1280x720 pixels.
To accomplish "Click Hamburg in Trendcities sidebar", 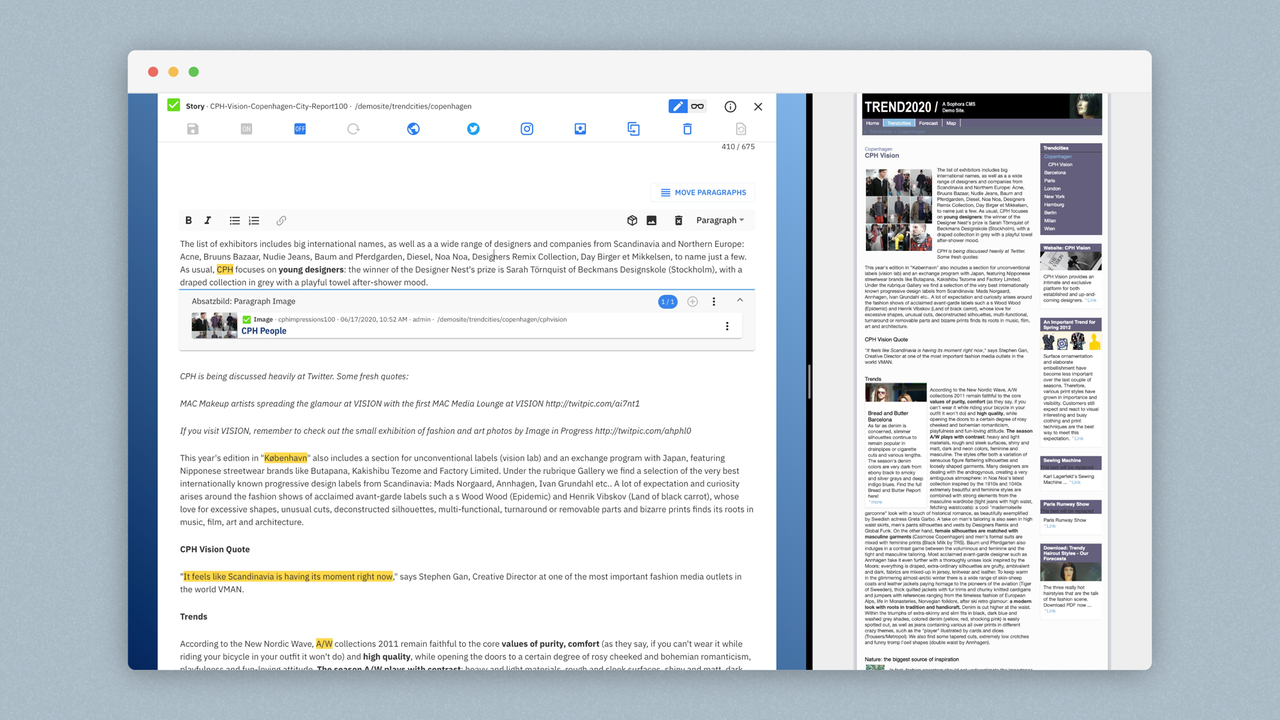I will (x=1054, y=204).
